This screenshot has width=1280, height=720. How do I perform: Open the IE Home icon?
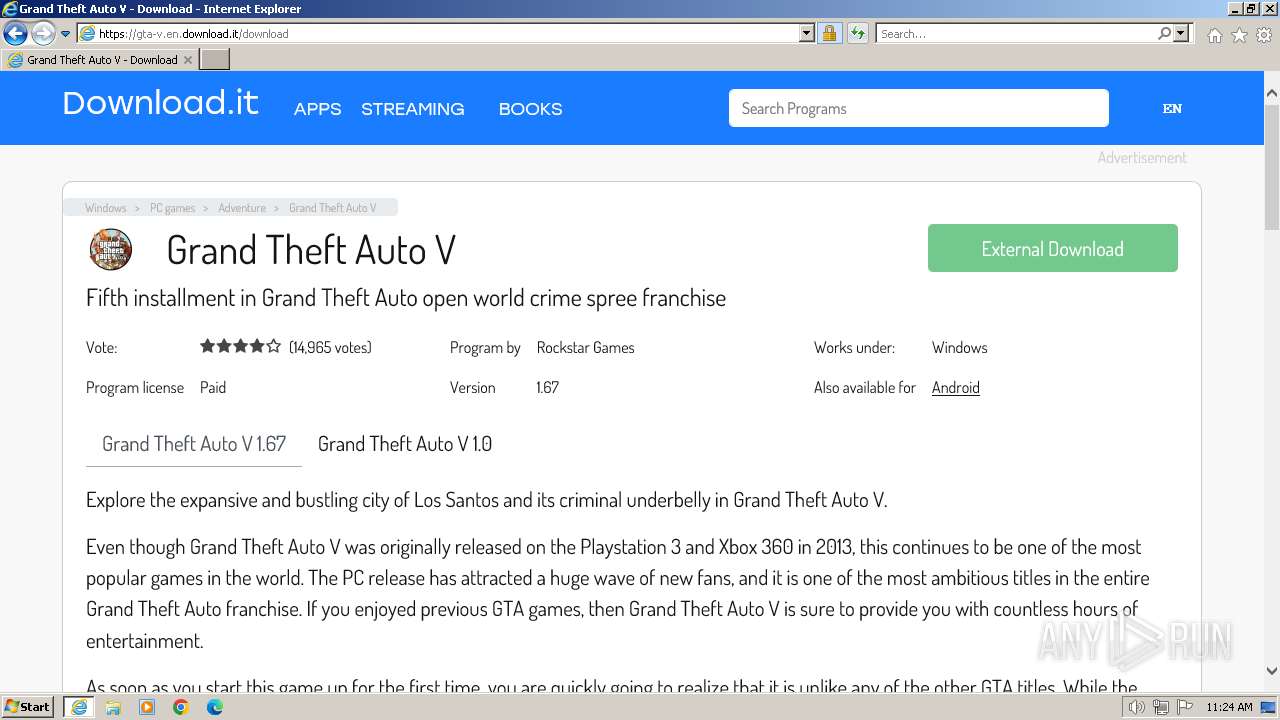[x=1214, y=35]
